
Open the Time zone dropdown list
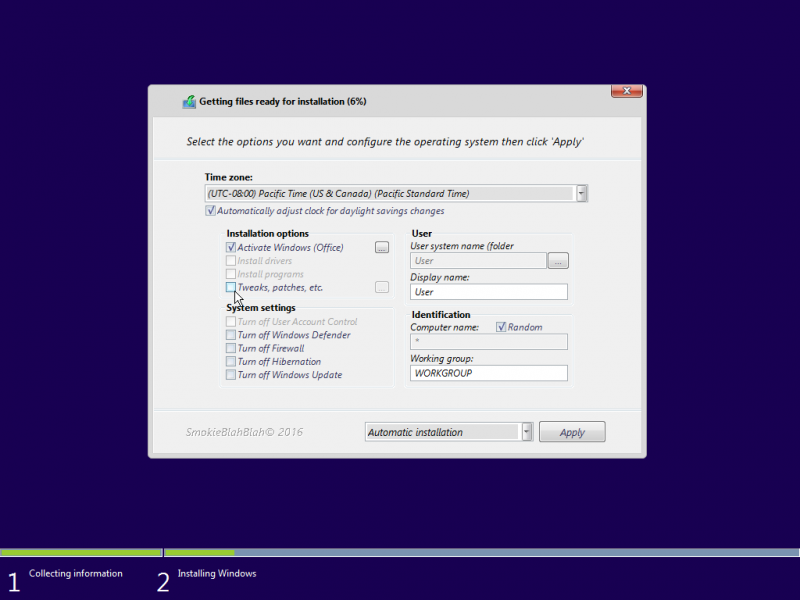pos(581,193)
